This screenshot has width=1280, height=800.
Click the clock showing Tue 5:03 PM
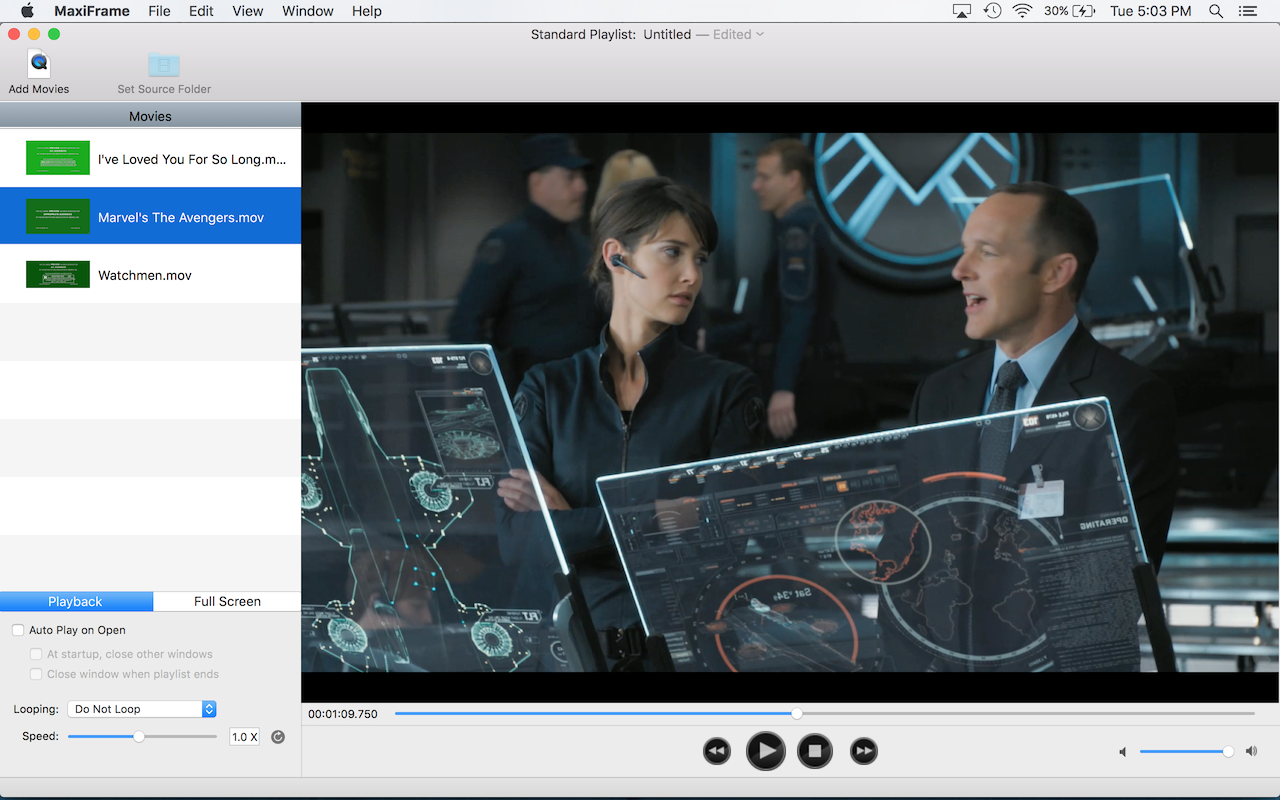[1151, 11]
